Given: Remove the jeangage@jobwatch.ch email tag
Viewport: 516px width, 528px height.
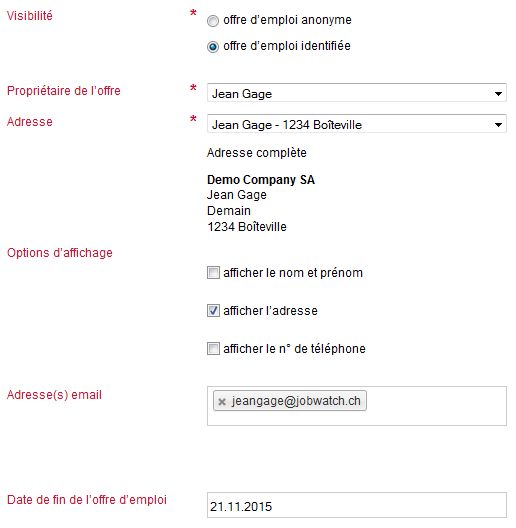Looking at the screenshot, I should click(222, 401).
